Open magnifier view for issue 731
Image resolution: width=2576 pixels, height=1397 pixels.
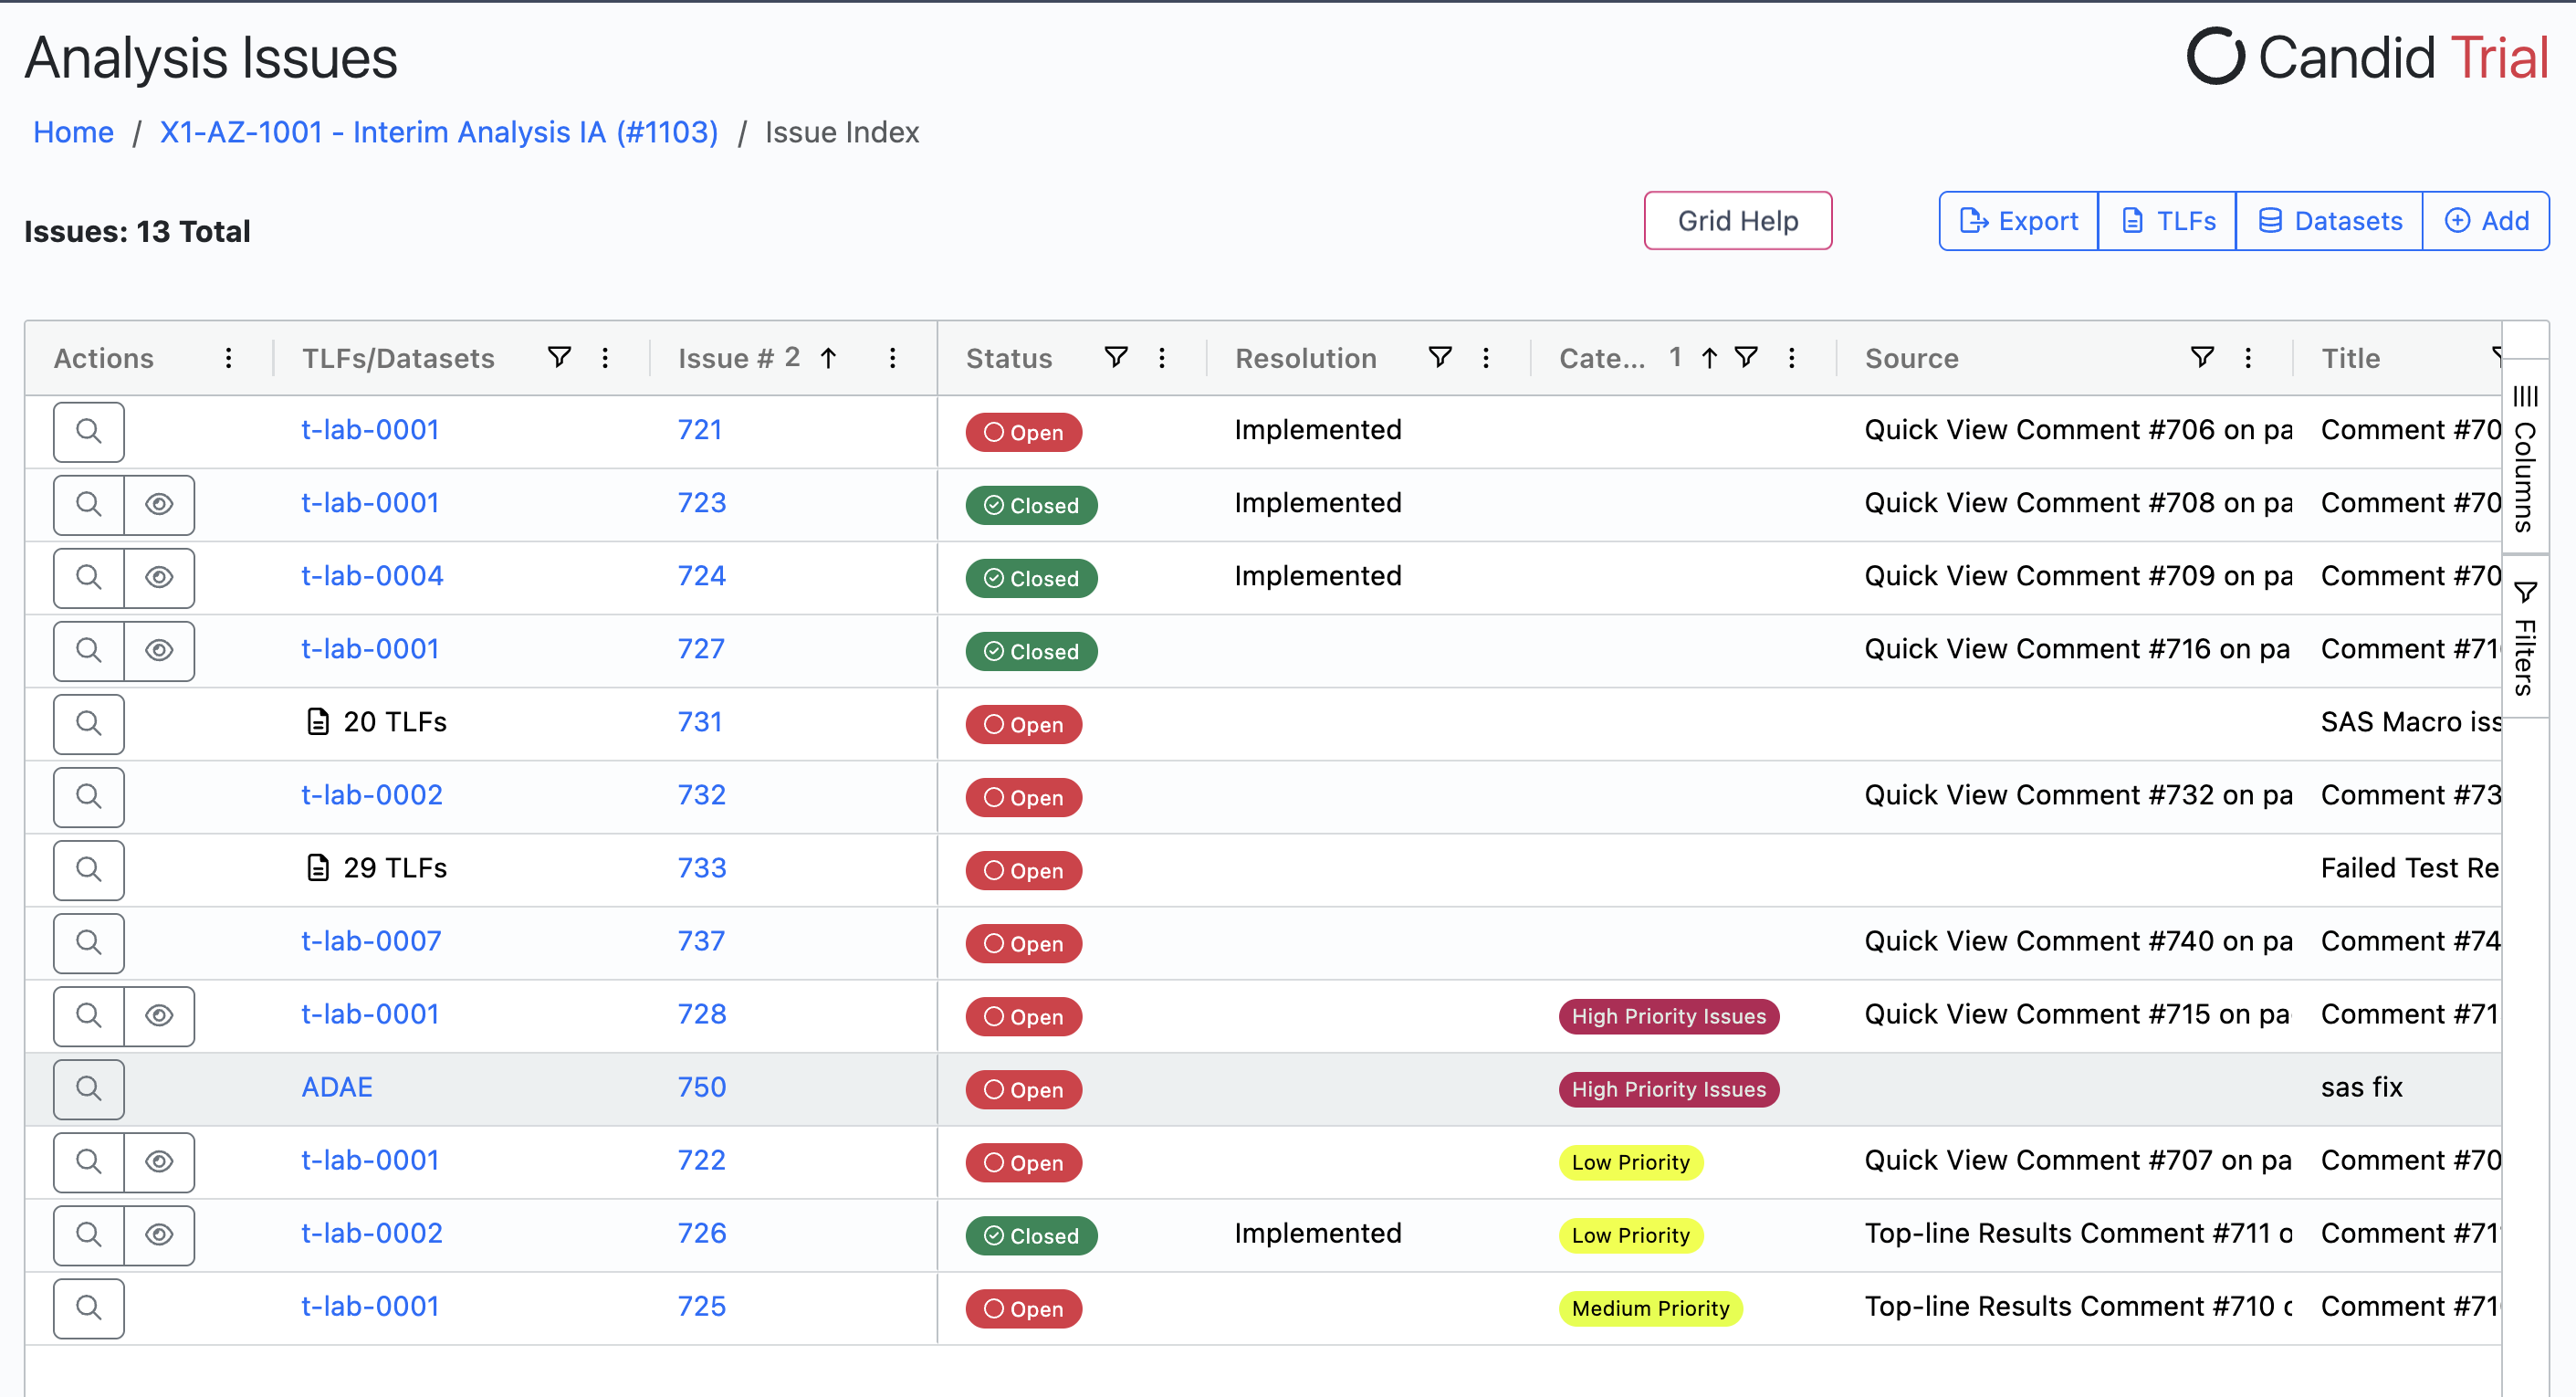[88, 724]
